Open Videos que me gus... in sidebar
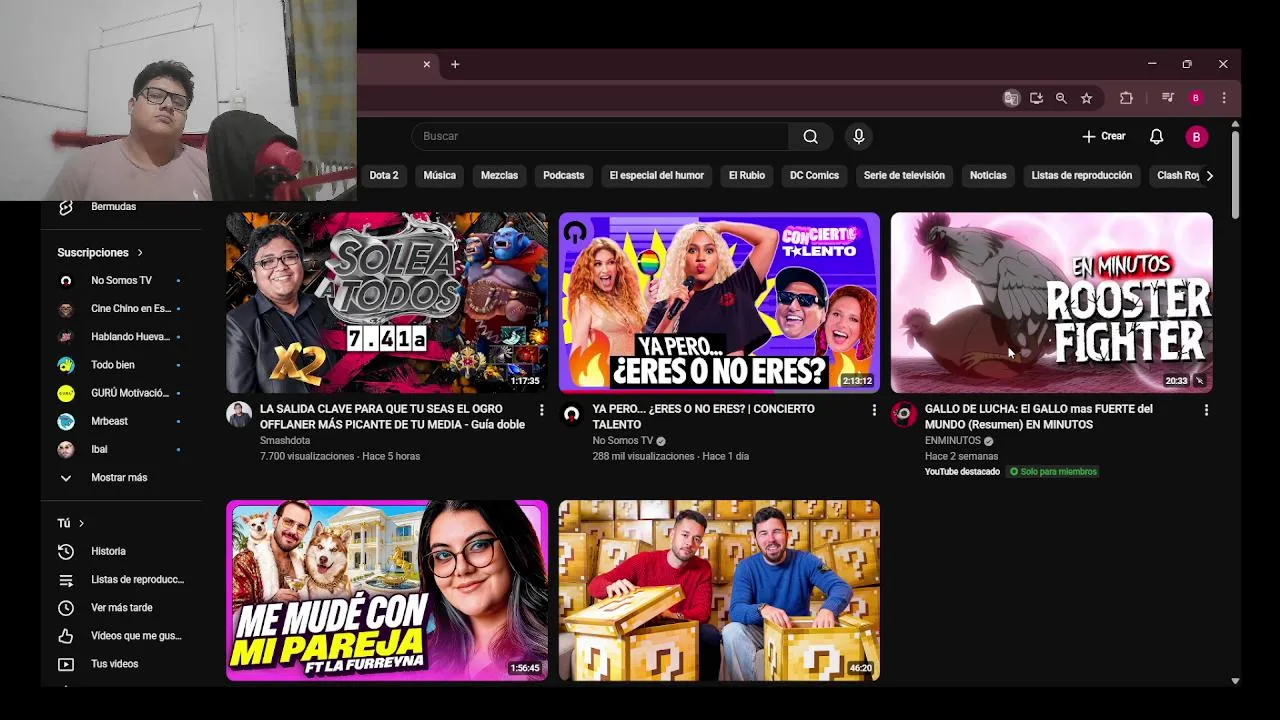Image resolution: width=1280 pixels, height=720 pixels. point(120,635)
